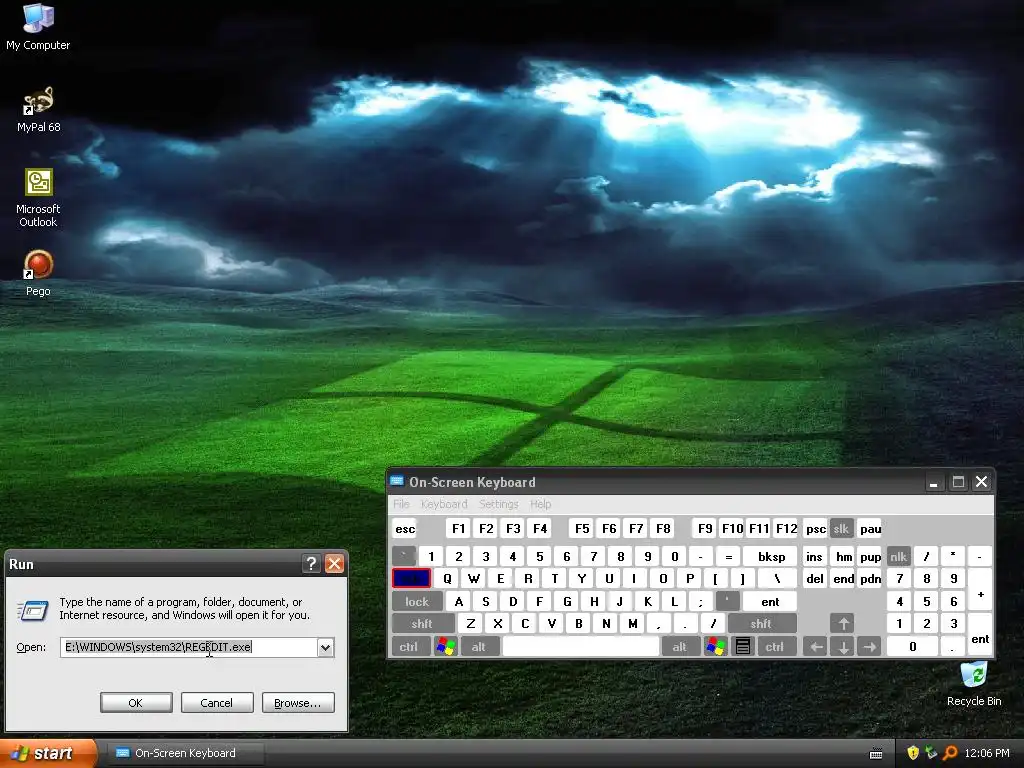
Task: Click OK in the Run dialog
Action: tap(136, 703)
